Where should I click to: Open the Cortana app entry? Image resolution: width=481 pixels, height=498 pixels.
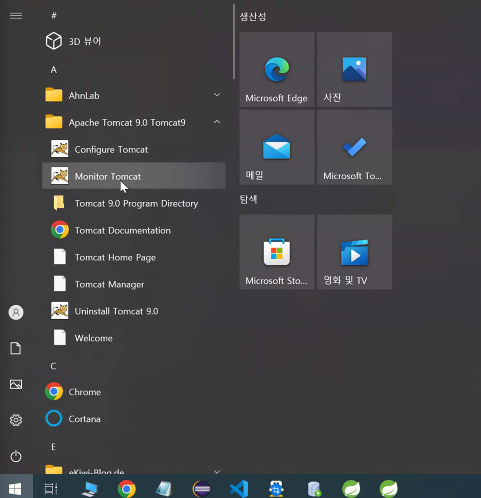tap(134, 419)
